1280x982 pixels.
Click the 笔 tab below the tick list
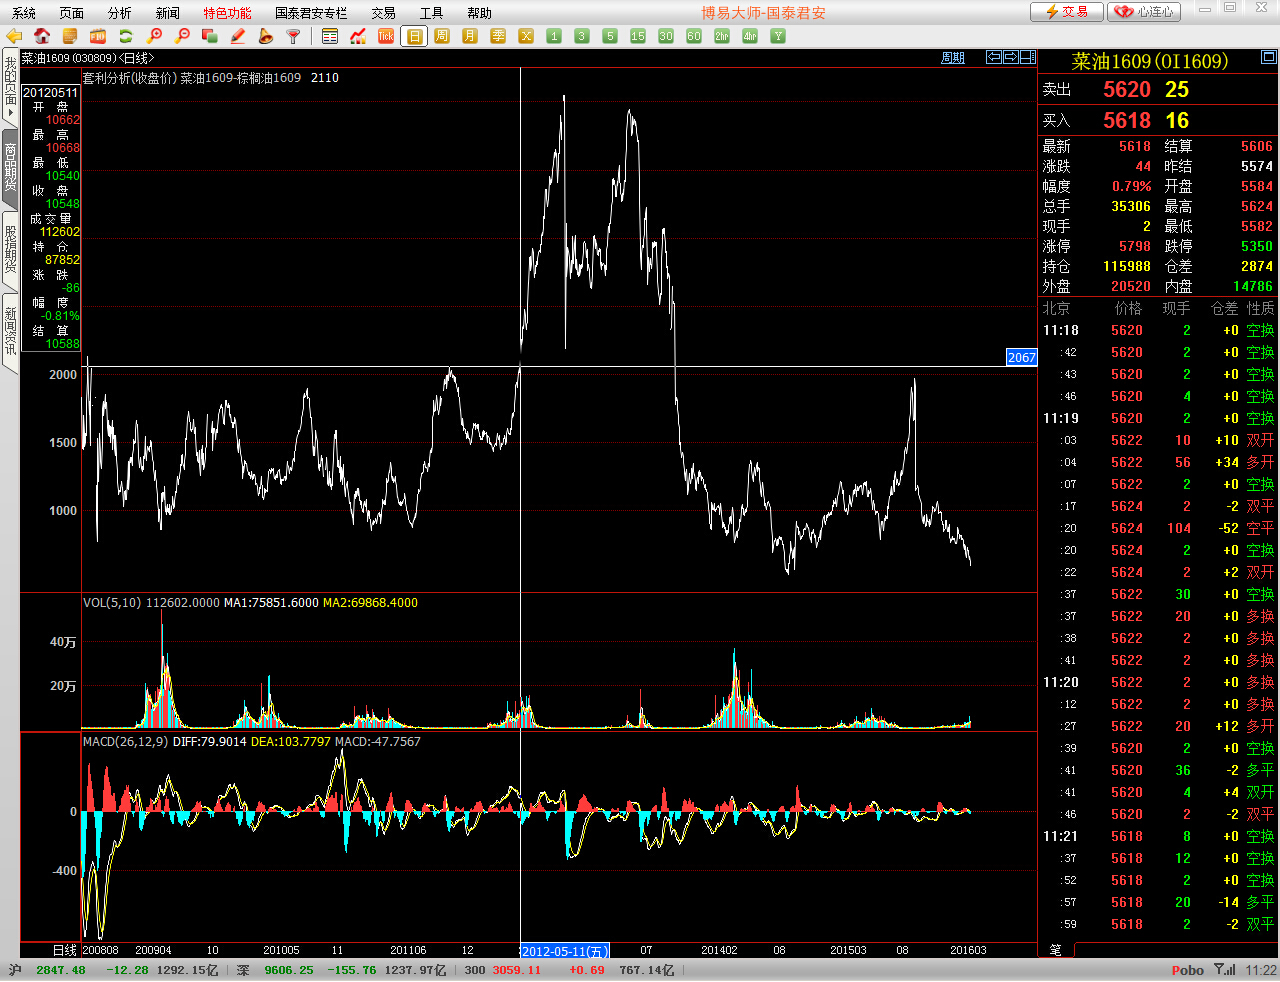tap(1056, 950)
